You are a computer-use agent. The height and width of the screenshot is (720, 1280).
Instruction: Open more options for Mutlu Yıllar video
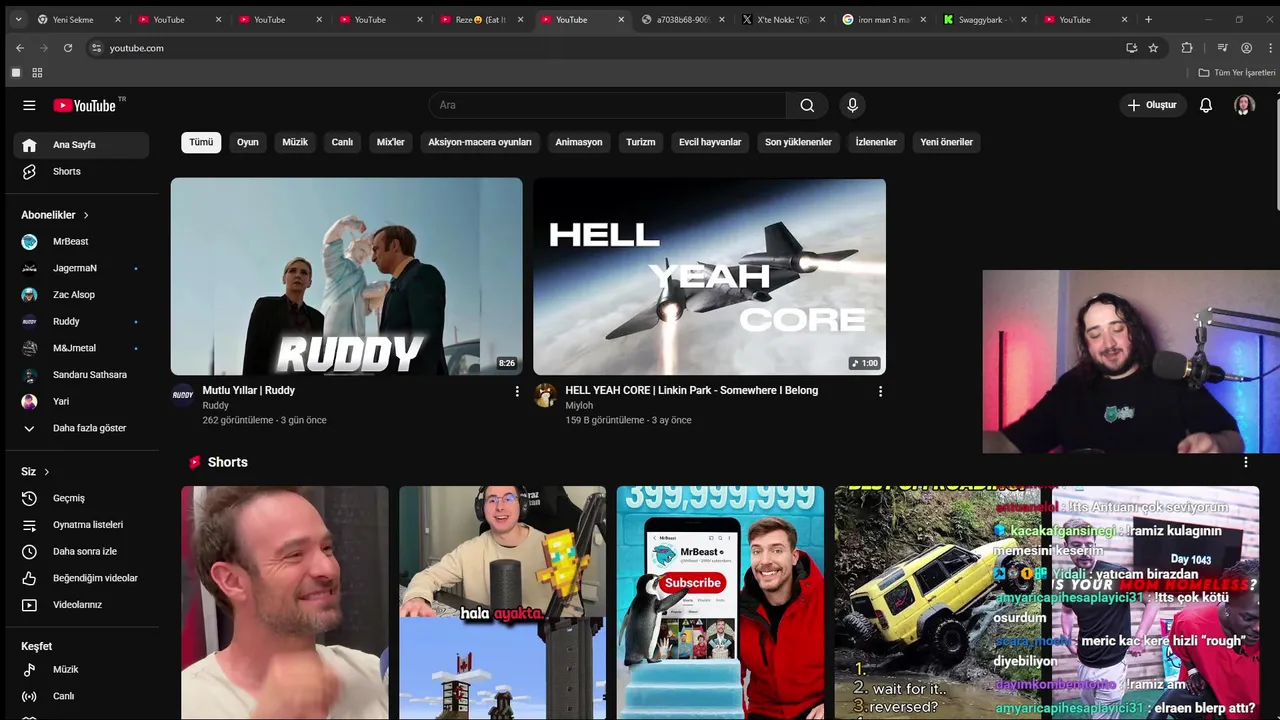pyautogui.click(x=517, y=391)
